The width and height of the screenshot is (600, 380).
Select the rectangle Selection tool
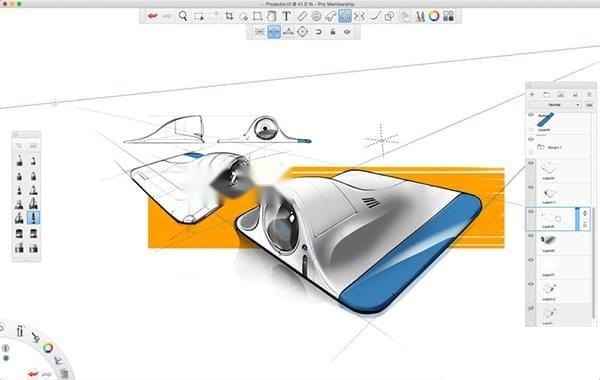[x=199, y=16]
